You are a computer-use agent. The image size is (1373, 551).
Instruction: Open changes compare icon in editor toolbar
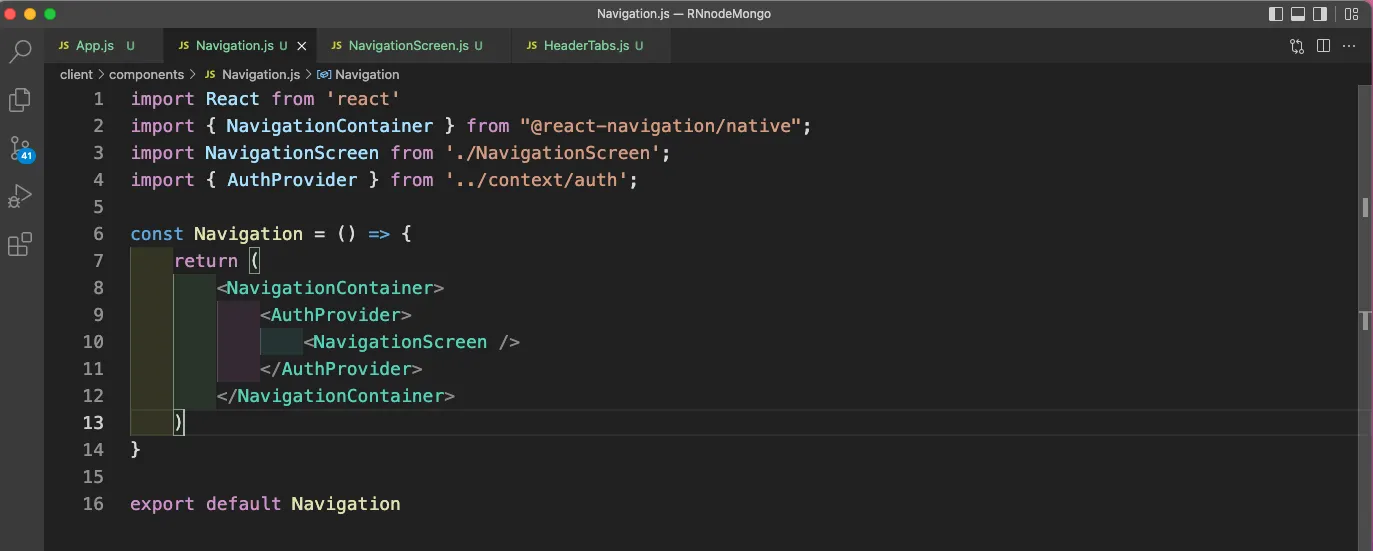point(1297,46)
